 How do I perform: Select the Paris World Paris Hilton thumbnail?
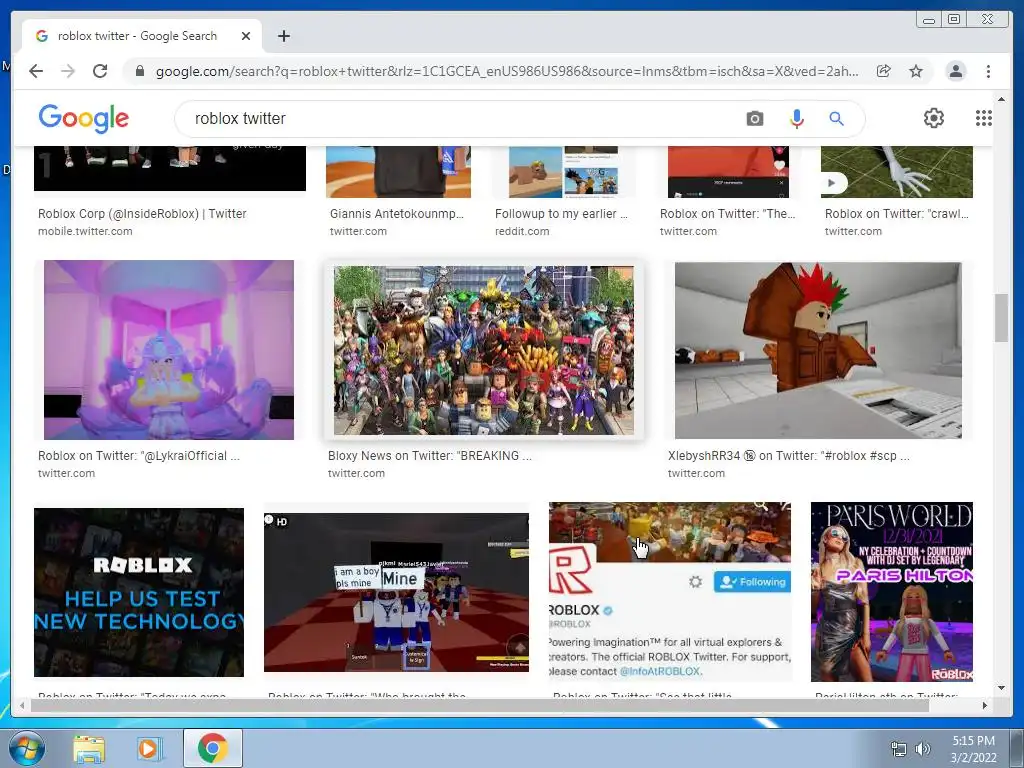point(891,592)
